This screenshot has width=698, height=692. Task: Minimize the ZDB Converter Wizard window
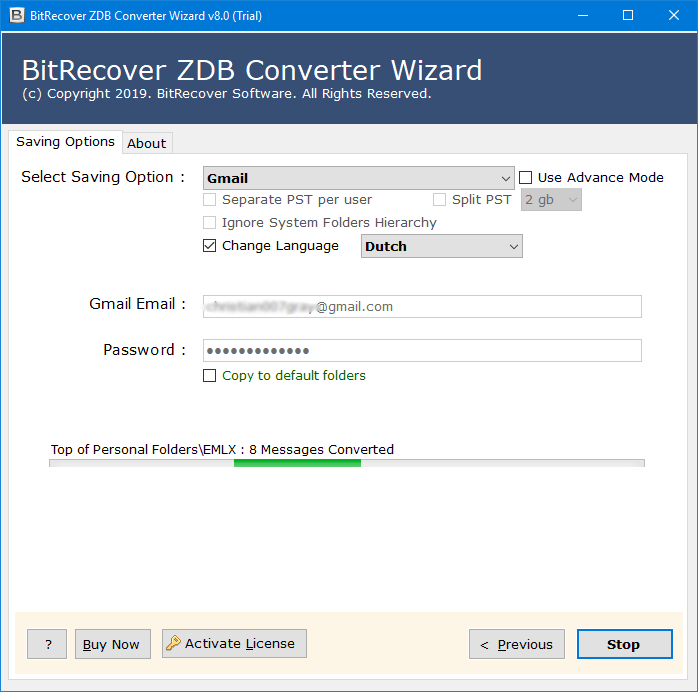pyautogui.click(x=583, y=16)
